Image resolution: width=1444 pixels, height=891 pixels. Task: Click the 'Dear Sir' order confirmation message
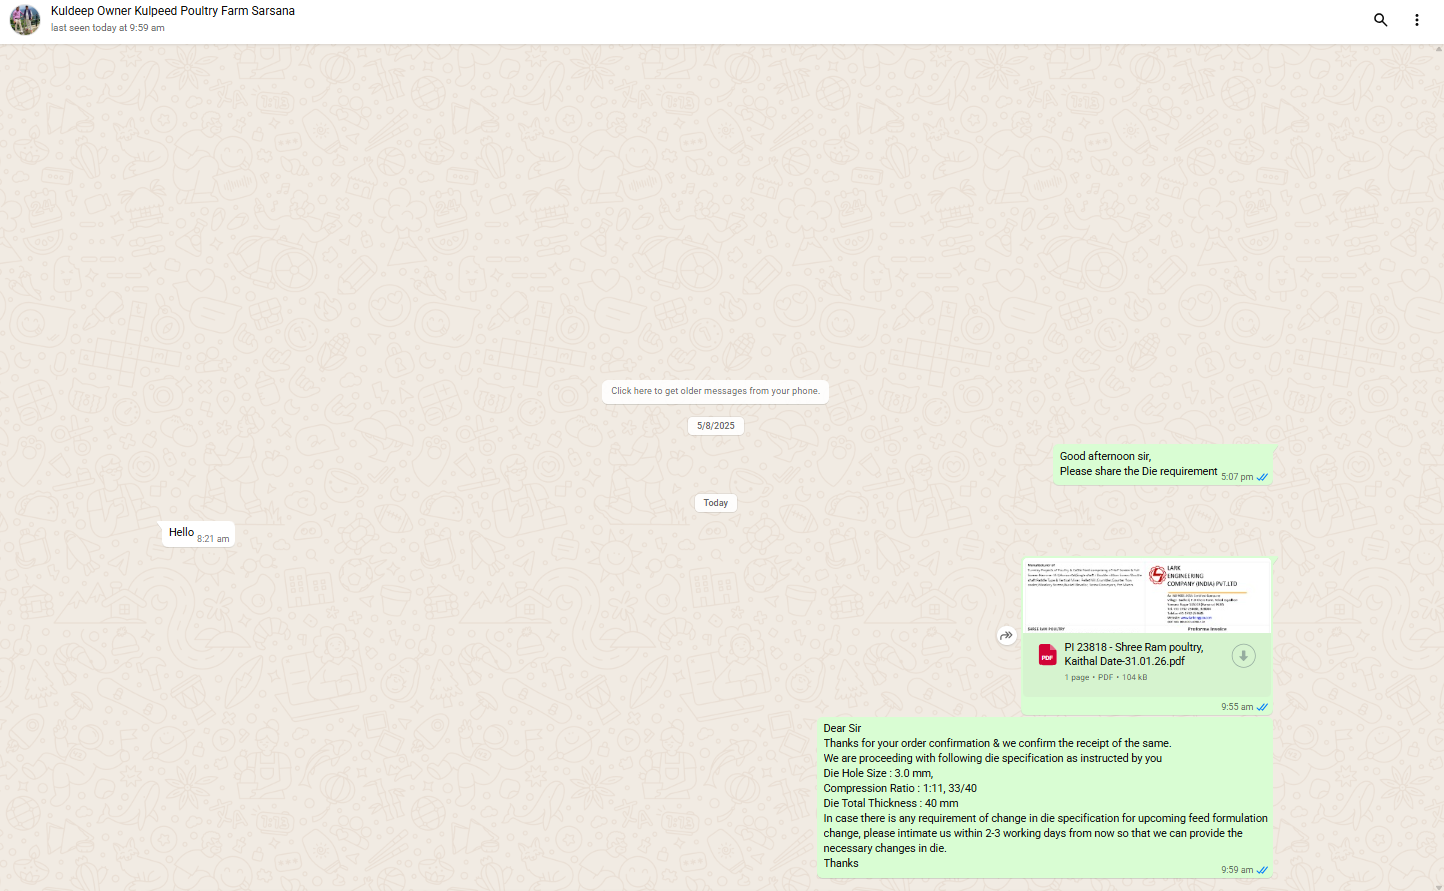(x=1045, y=795)
